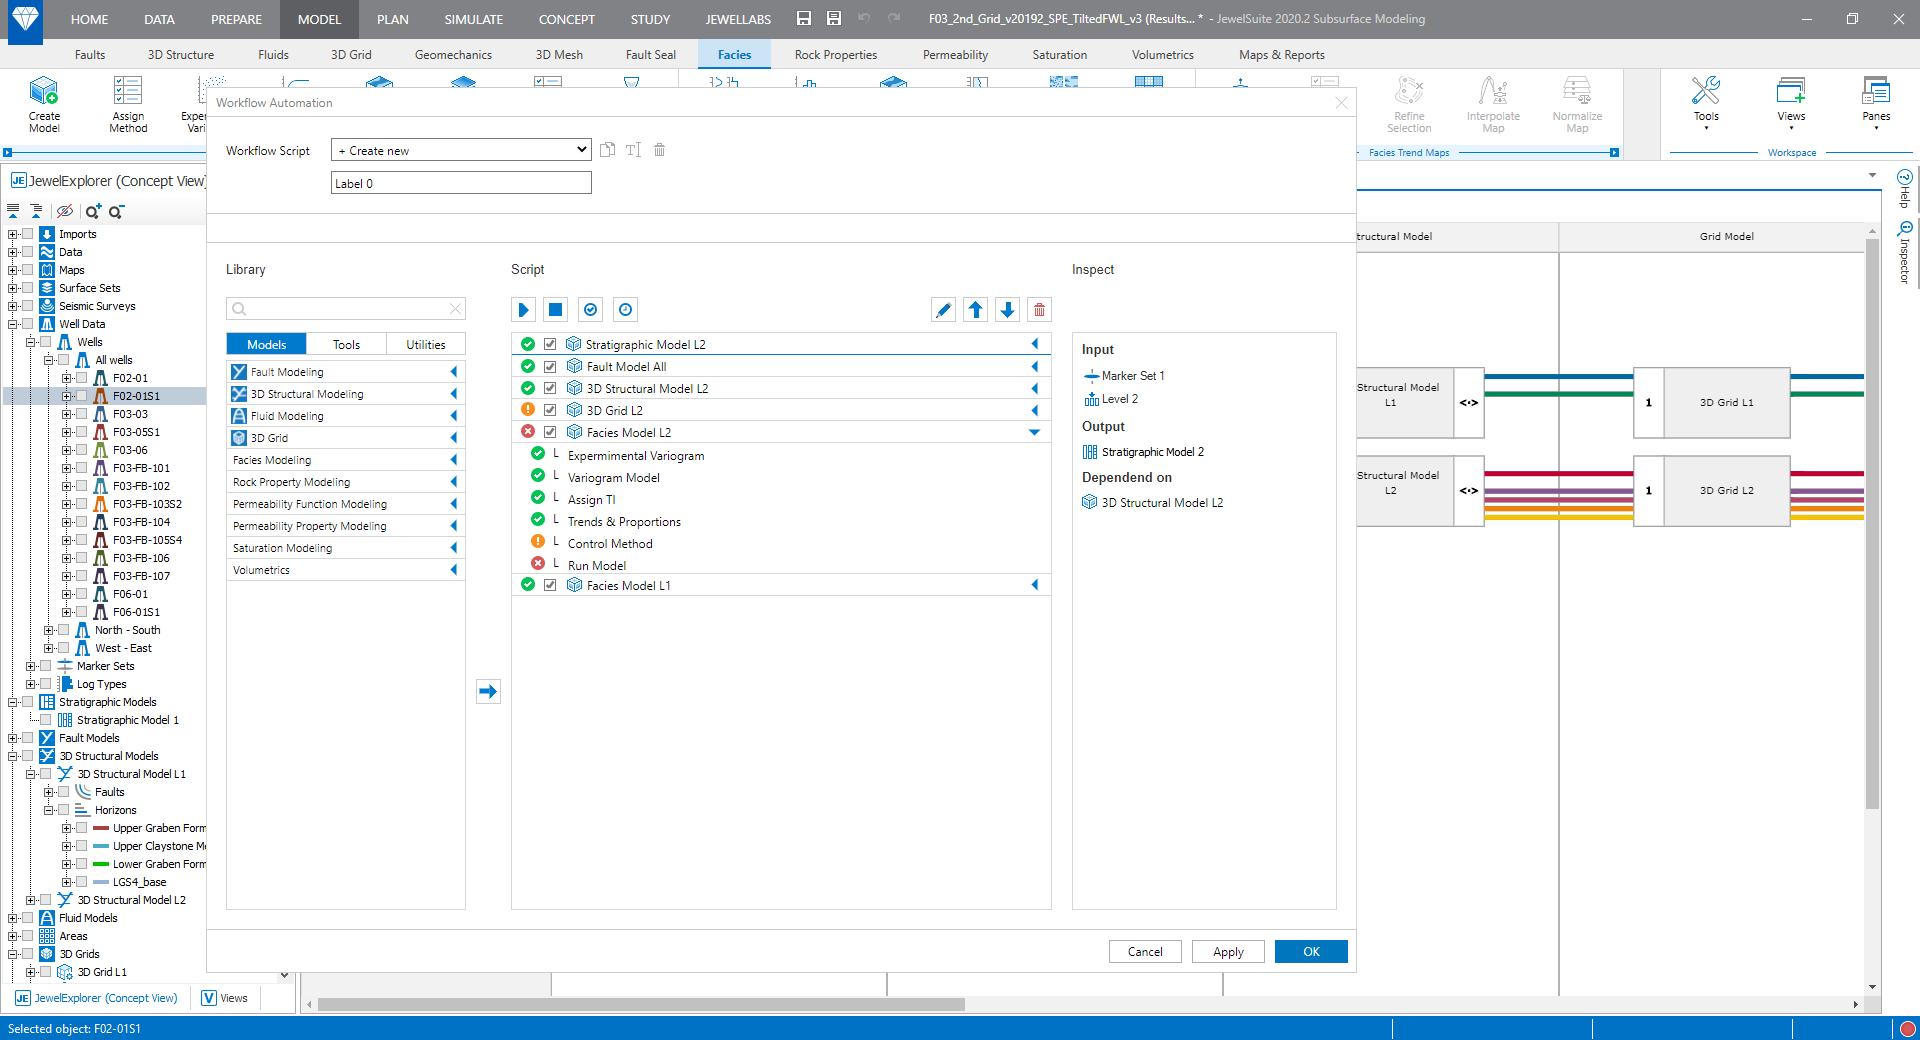Click the copy workflow script icon

(607, 150)
